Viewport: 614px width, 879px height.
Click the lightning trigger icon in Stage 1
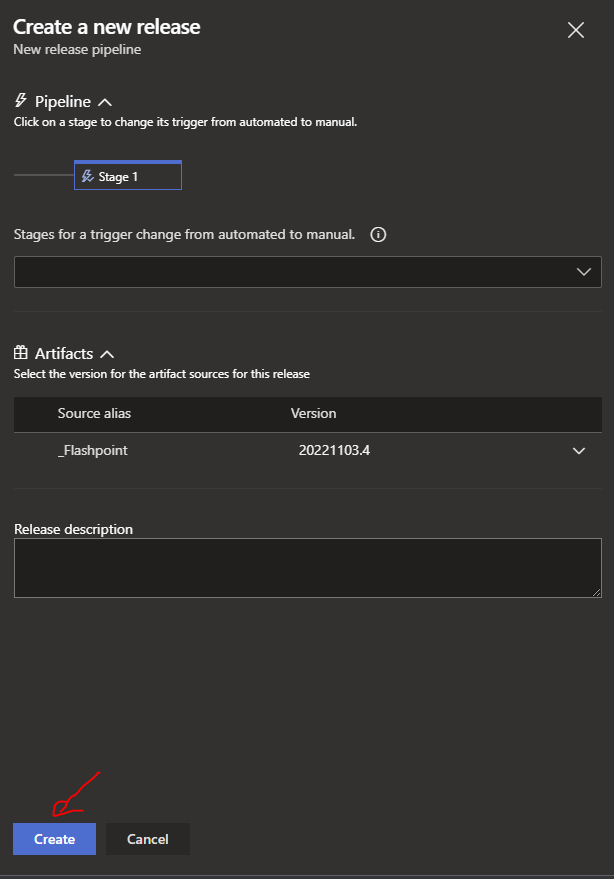(x=87, y=177)
